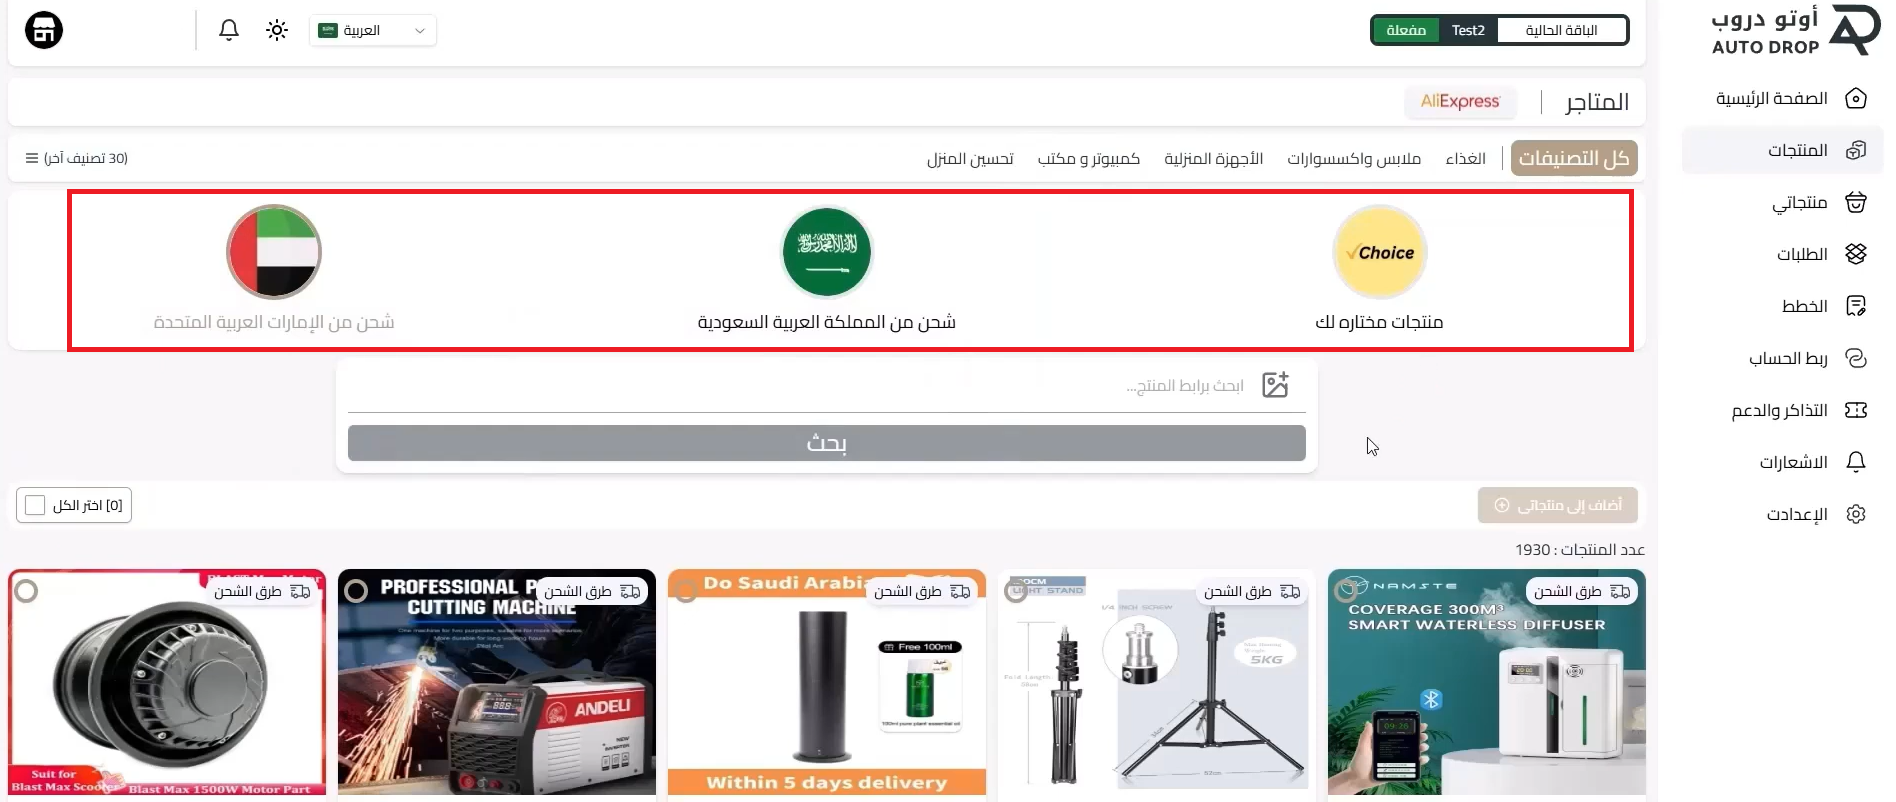Click أضاف إلى منتجاتي button
Viewport: 1896px width, 802px height.
coord(1558,505)
